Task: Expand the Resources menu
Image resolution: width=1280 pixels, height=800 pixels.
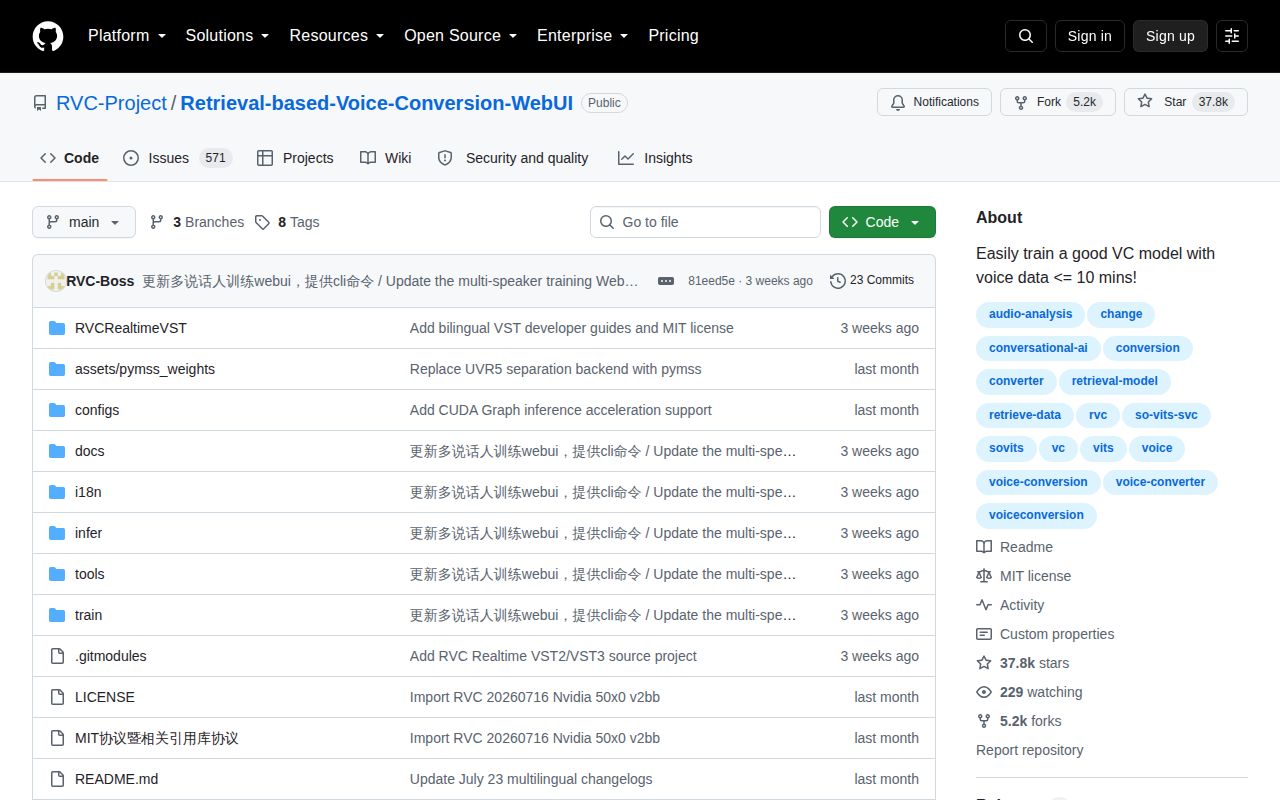Action: (x=337, y=35)
